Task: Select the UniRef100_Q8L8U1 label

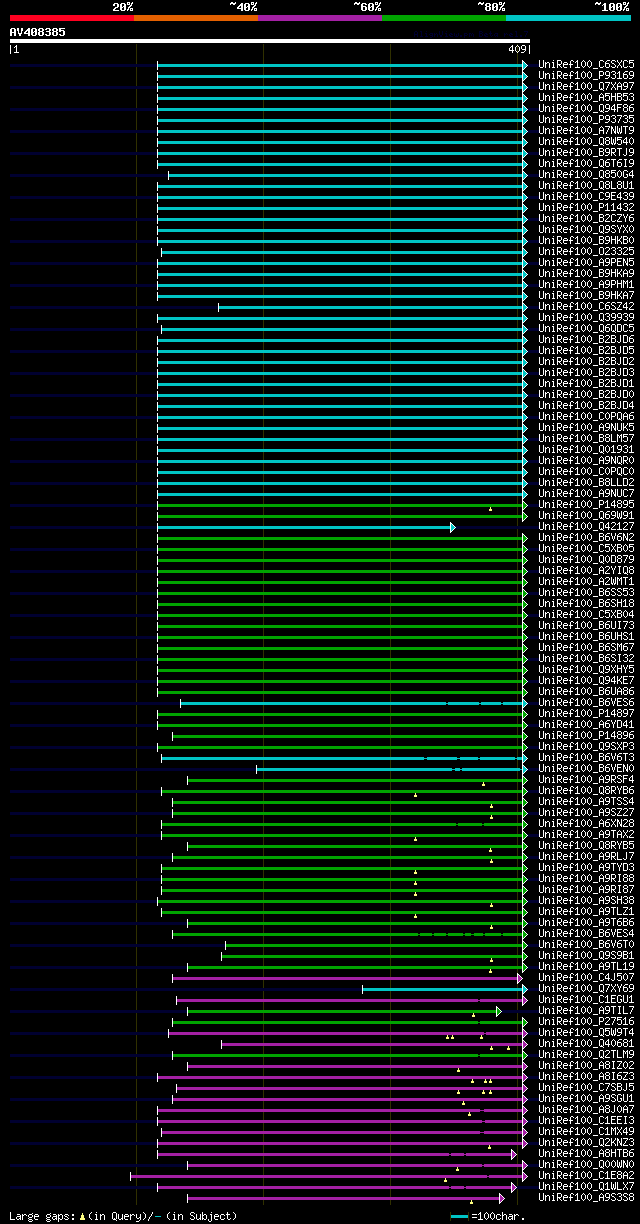Action: tap(586, 186)
